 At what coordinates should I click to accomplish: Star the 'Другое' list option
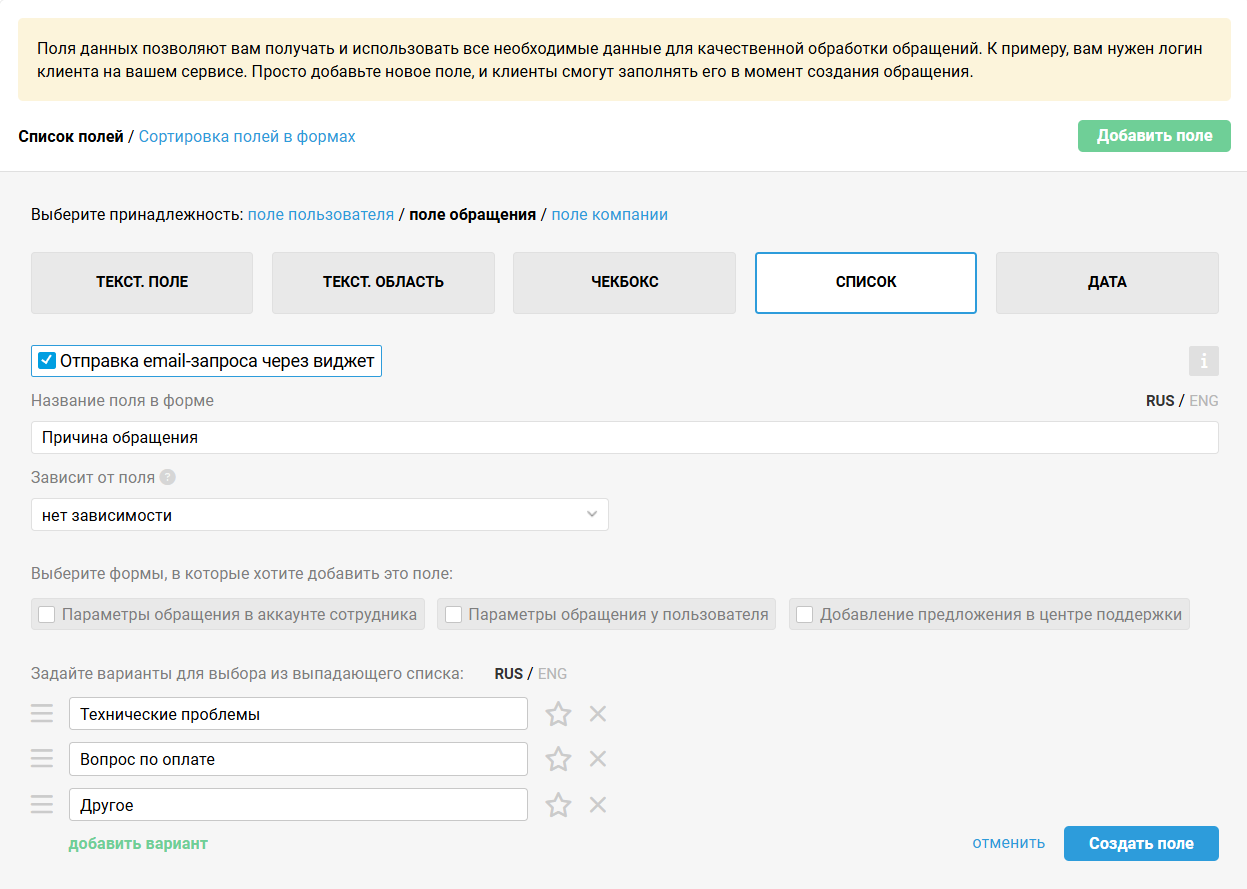[x=558, y=805]
